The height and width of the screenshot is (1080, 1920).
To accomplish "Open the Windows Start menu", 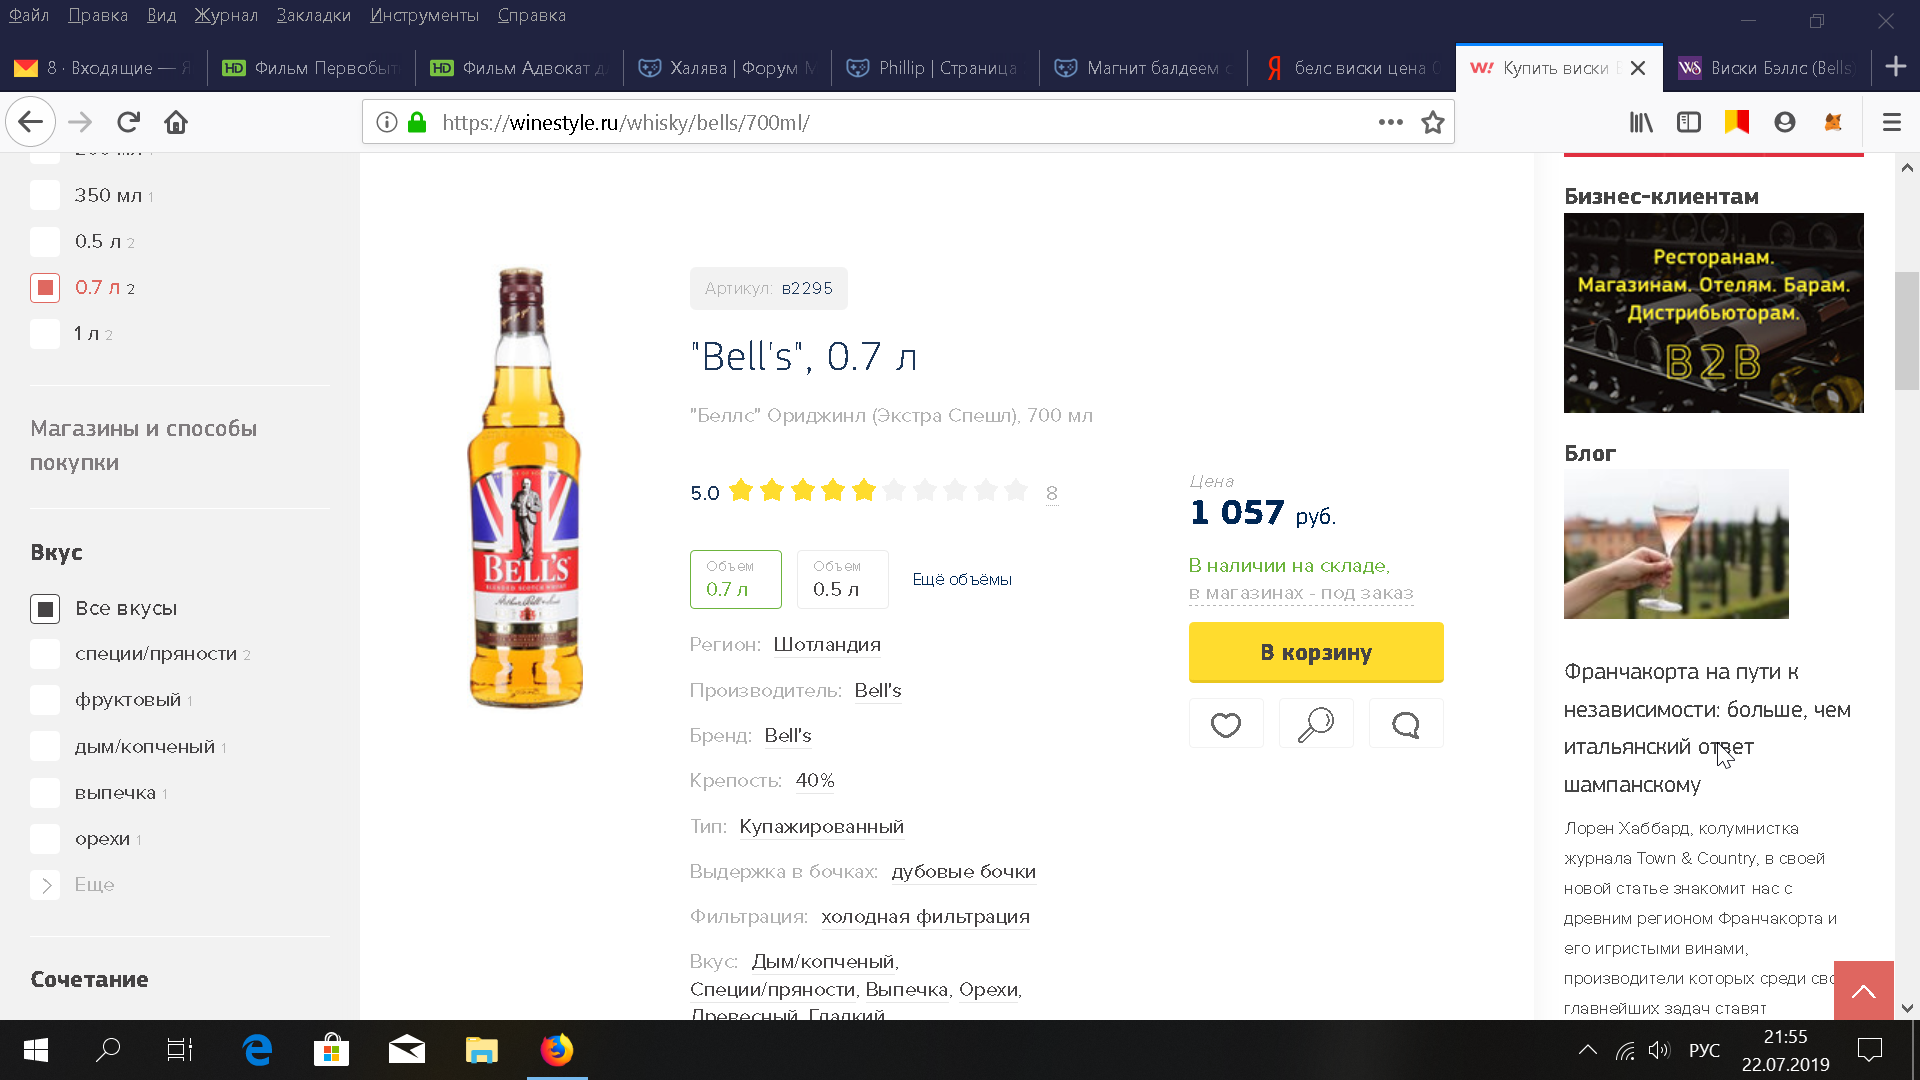I will tap(36, 1050).
